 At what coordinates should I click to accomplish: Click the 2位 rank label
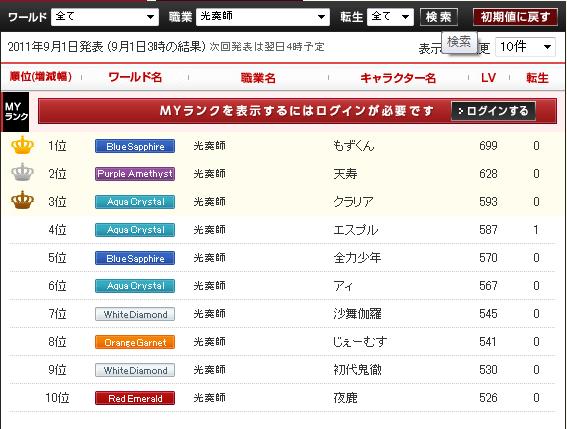click(57, 174)
